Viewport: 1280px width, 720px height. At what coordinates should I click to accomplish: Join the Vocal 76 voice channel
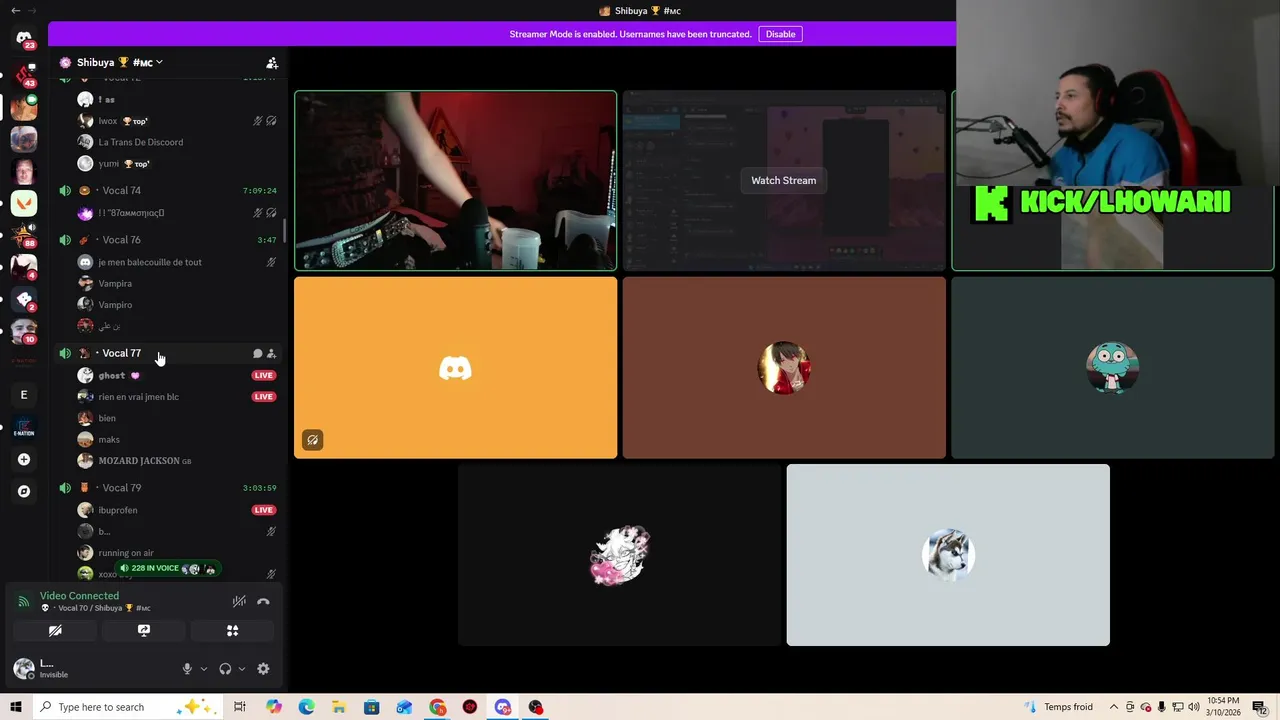[x=167, y=240]
